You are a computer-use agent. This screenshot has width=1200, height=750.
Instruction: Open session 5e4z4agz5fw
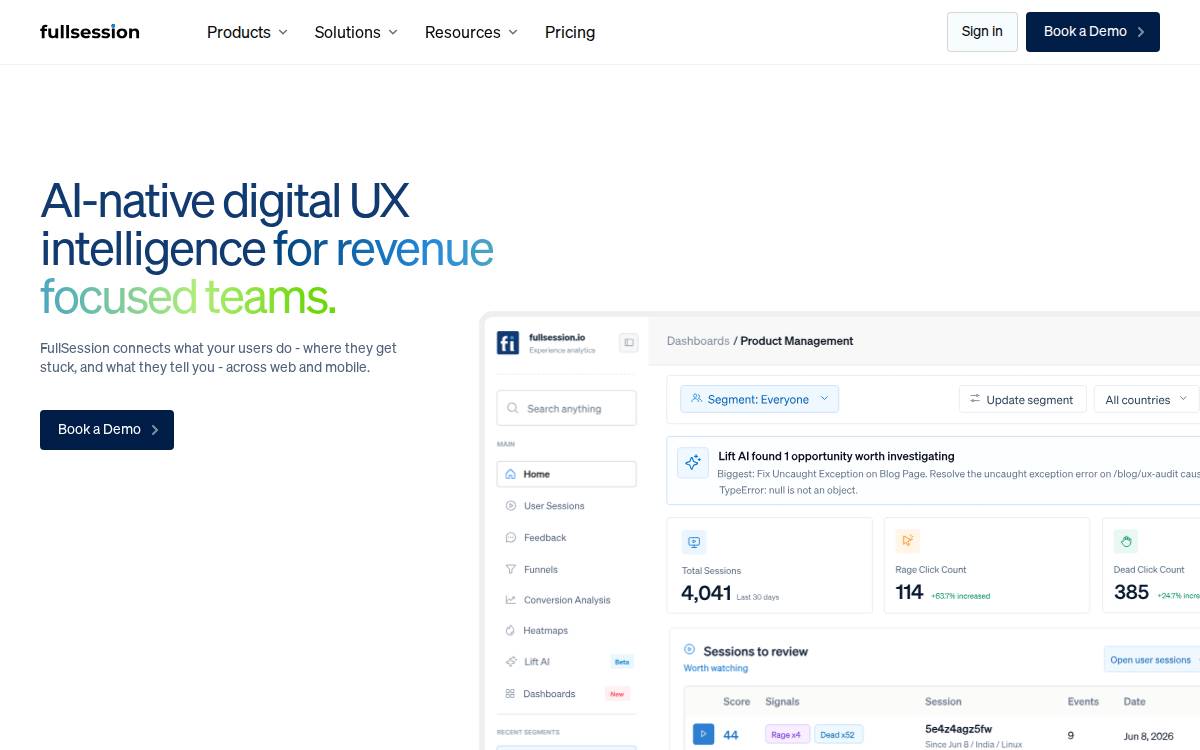[x=959, y=728]
